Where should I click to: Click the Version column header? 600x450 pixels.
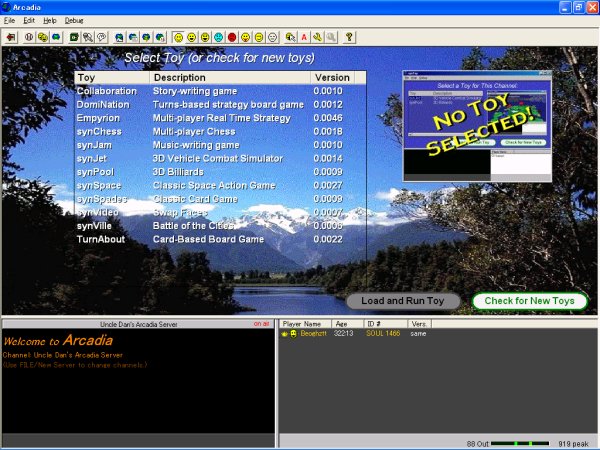(332, 77)
